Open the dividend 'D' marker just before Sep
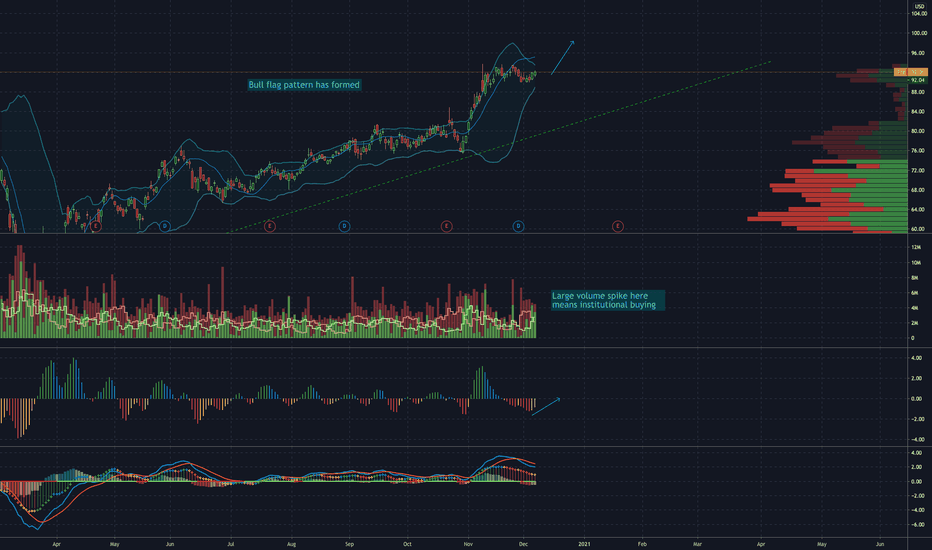The image size is (932, 550). click(344, 226)
